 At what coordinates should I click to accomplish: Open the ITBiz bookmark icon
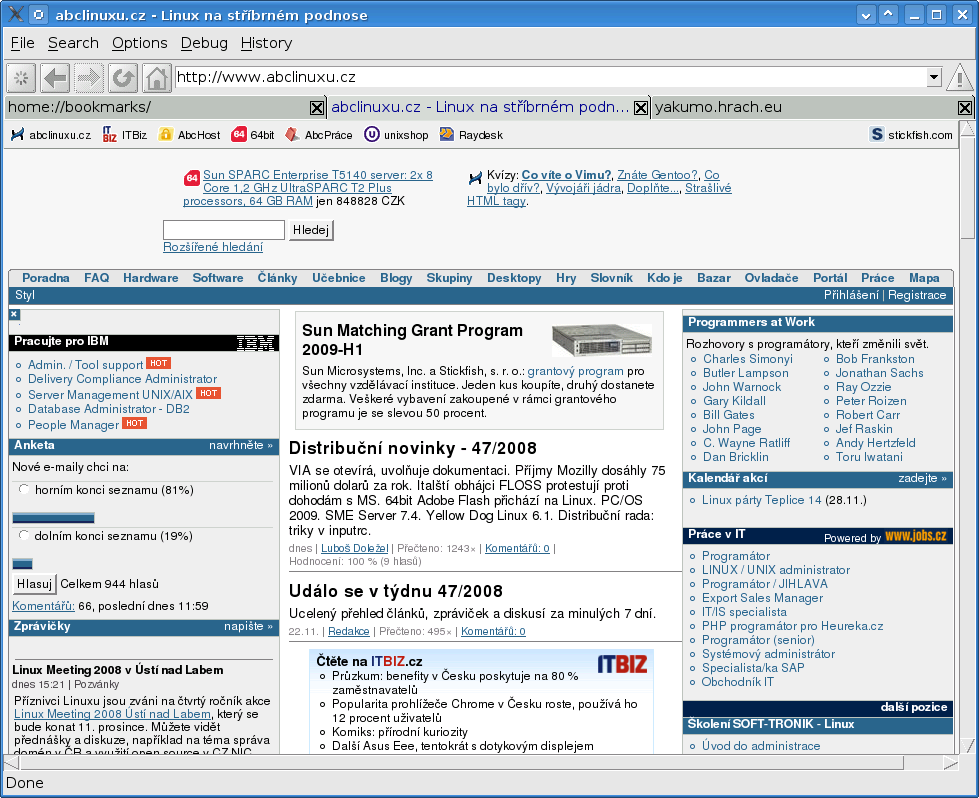coord(109,134)
